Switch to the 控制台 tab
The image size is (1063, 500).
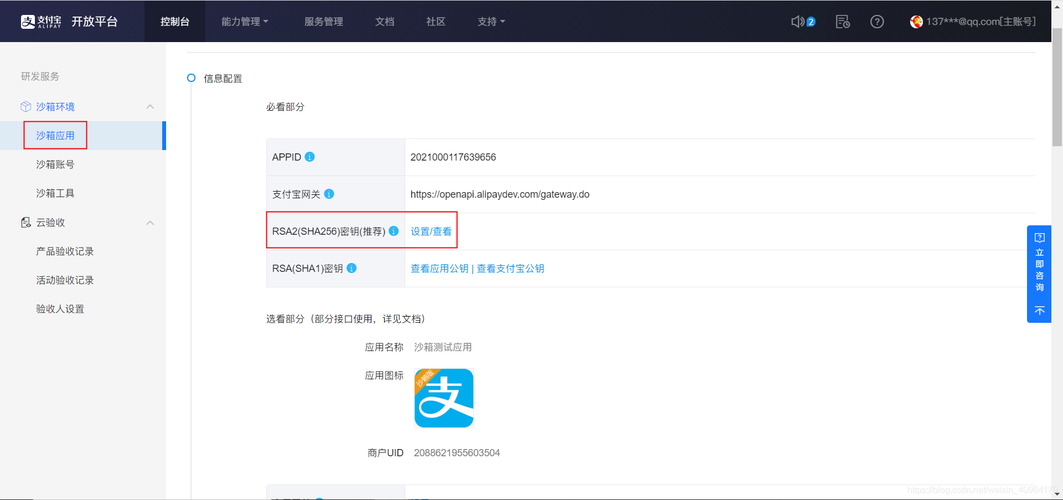pos(175,22)
